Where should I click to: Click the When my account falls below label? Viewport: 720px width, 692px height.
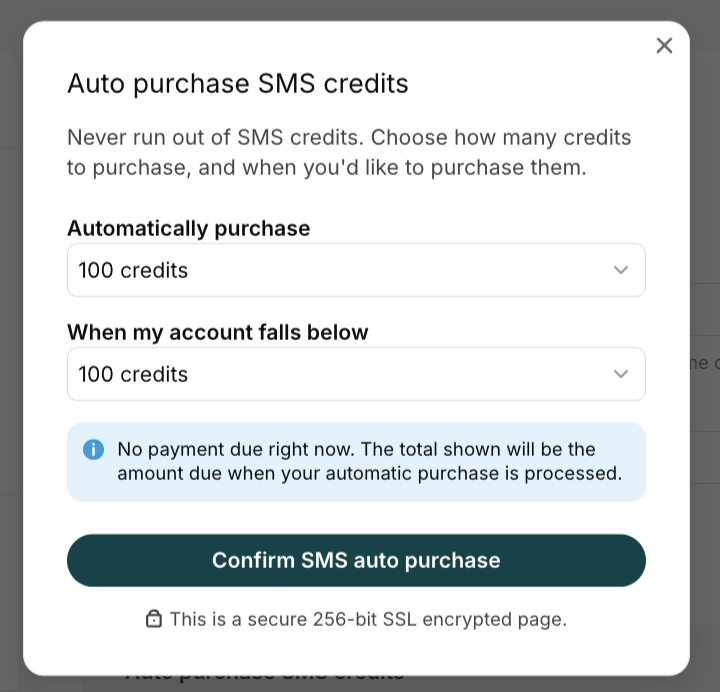click(218, 332)
